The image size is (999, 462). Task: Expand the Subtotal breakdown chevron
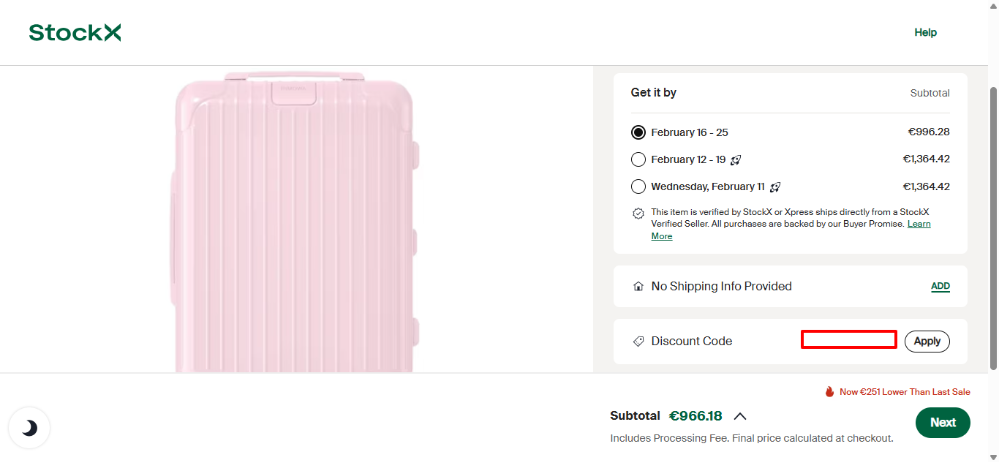(741, 416)
